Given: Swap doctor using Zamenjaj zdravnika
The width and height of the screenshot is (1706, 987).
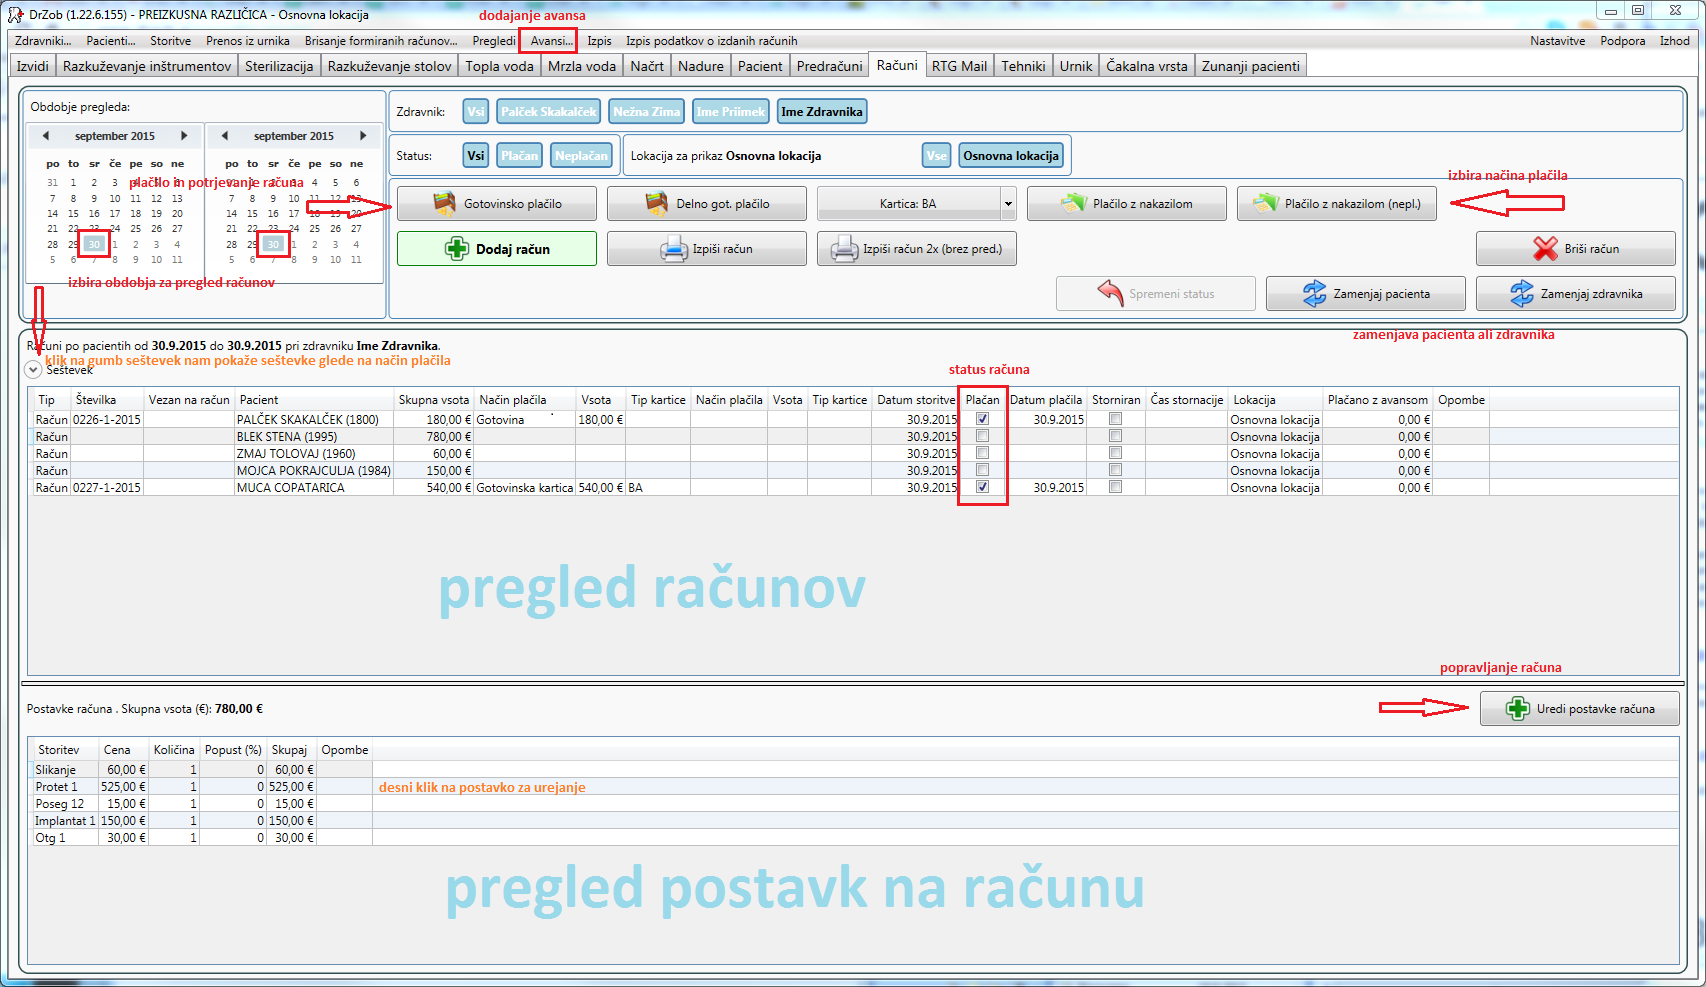Looking at the screenshot, I should pos(1576,293).
